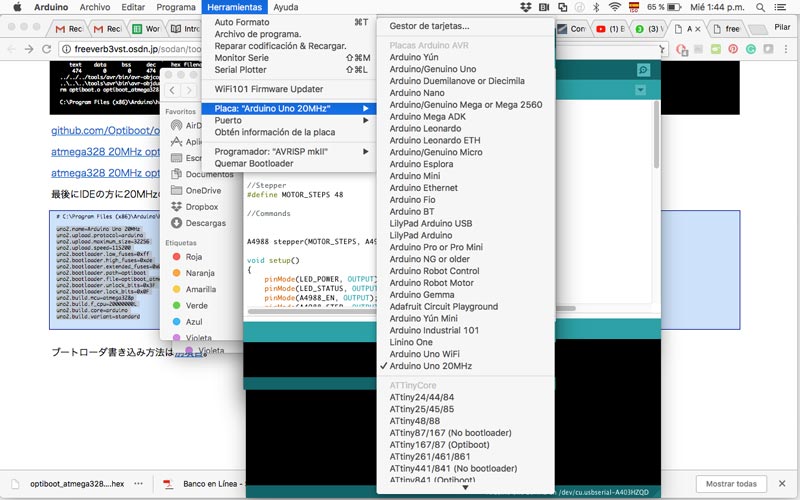Image resolution: width=800 pixels, height=500 pixels.
Task: Click Finder forward navigation arrow
Action: coord(189,90)
